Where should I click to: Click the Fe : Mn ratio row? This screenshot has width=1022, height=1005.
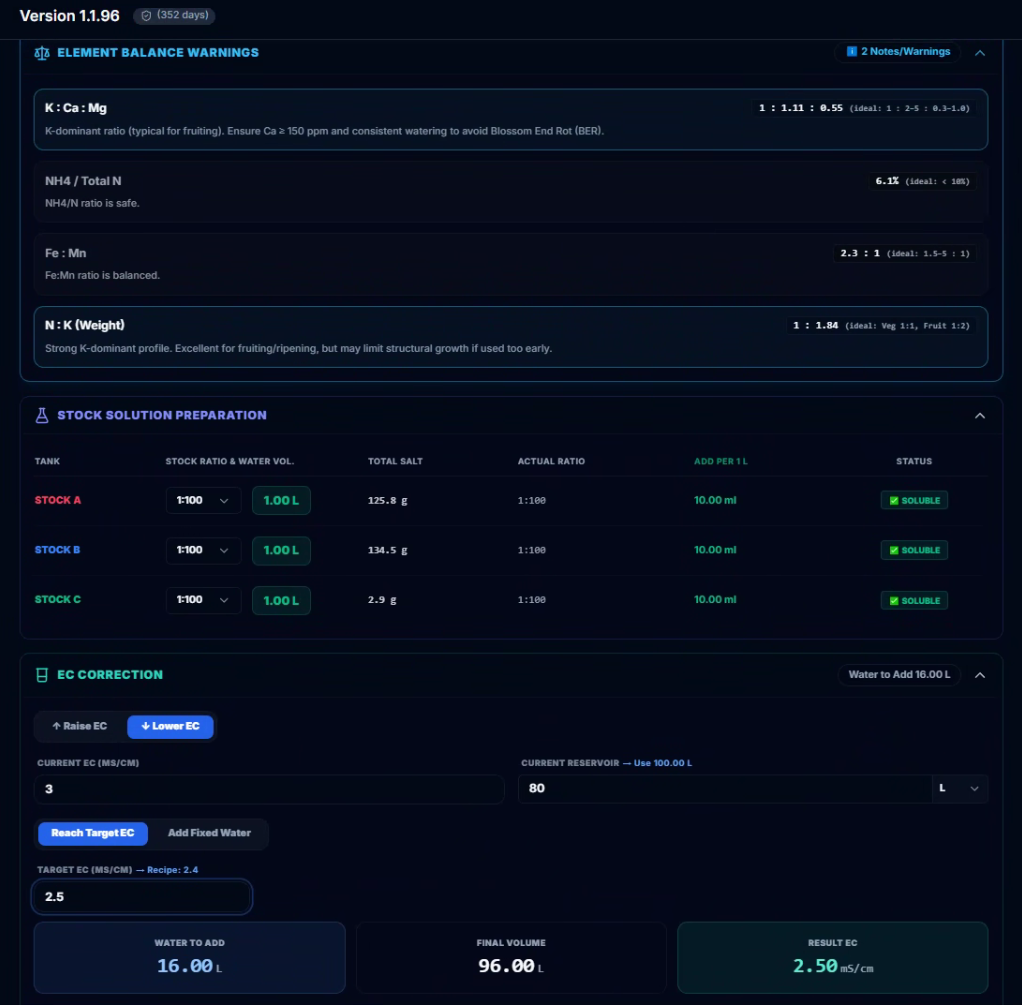pyautogui.click(x=511, y=264)
